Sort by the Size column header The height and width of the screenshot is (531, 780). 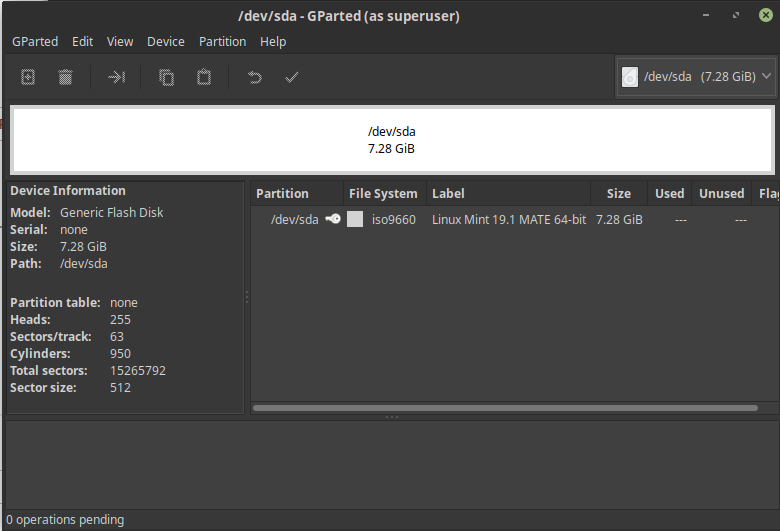[618, 193]
